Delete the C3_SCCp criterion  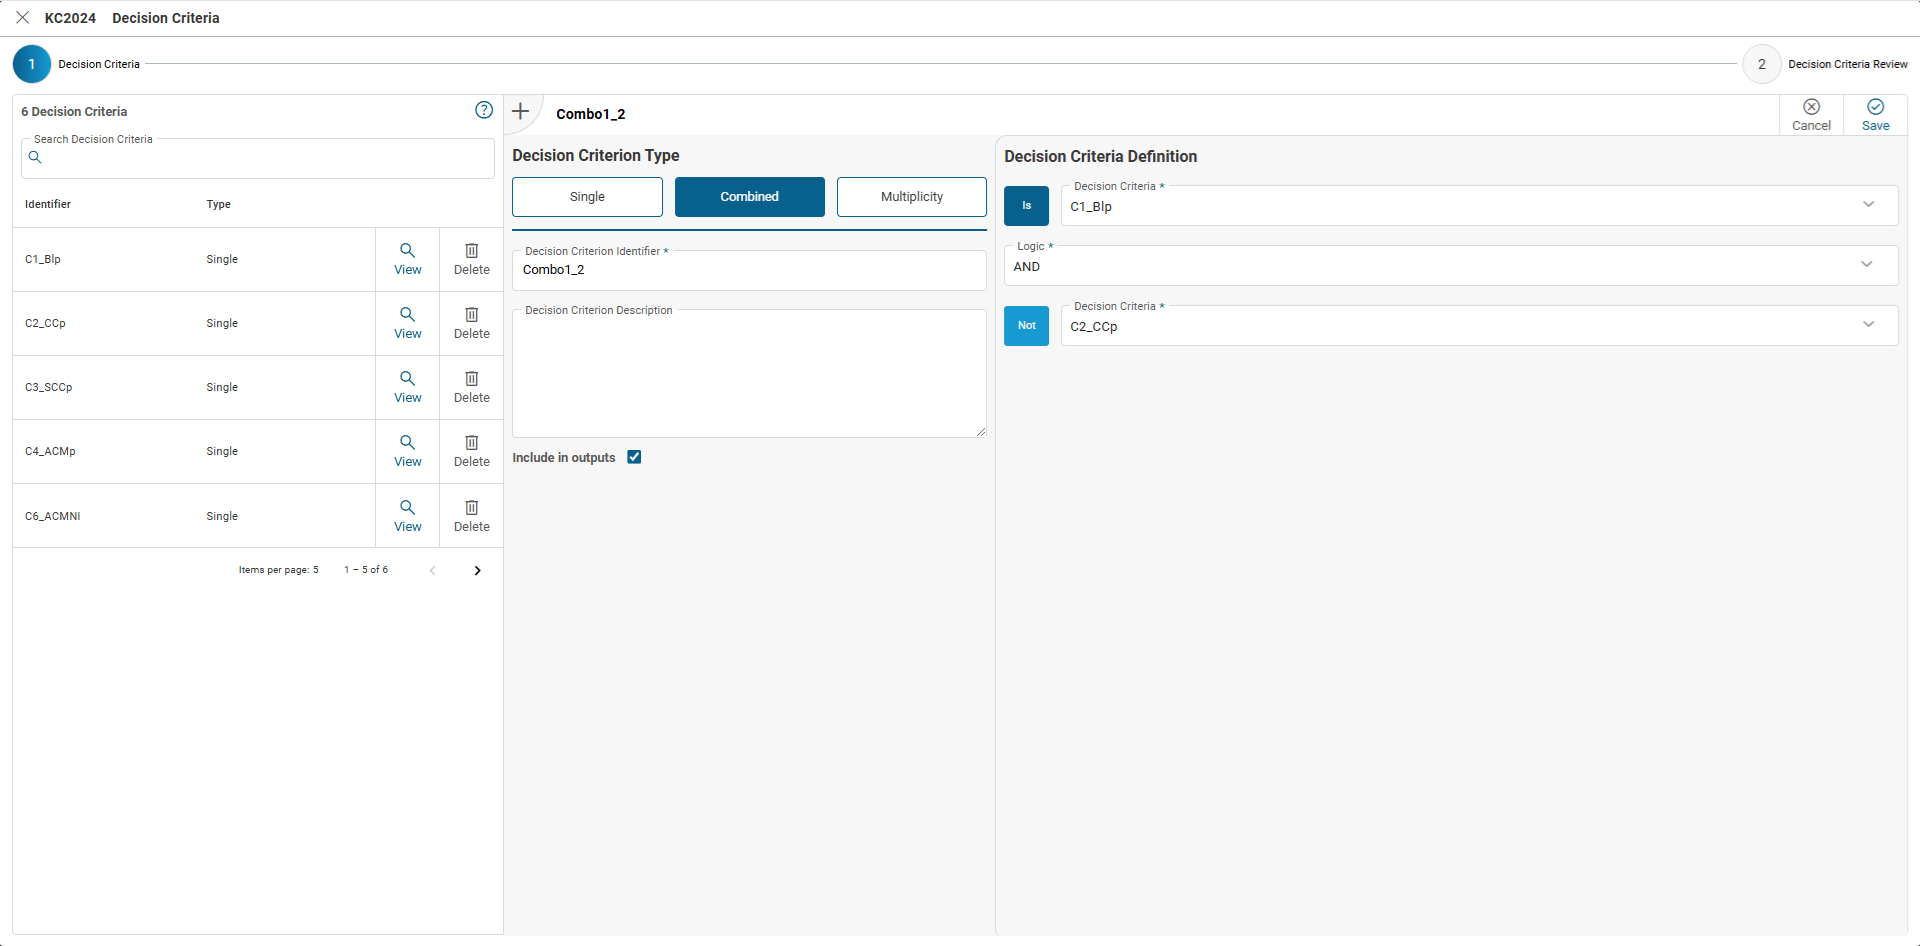click(x=472, y=387)
